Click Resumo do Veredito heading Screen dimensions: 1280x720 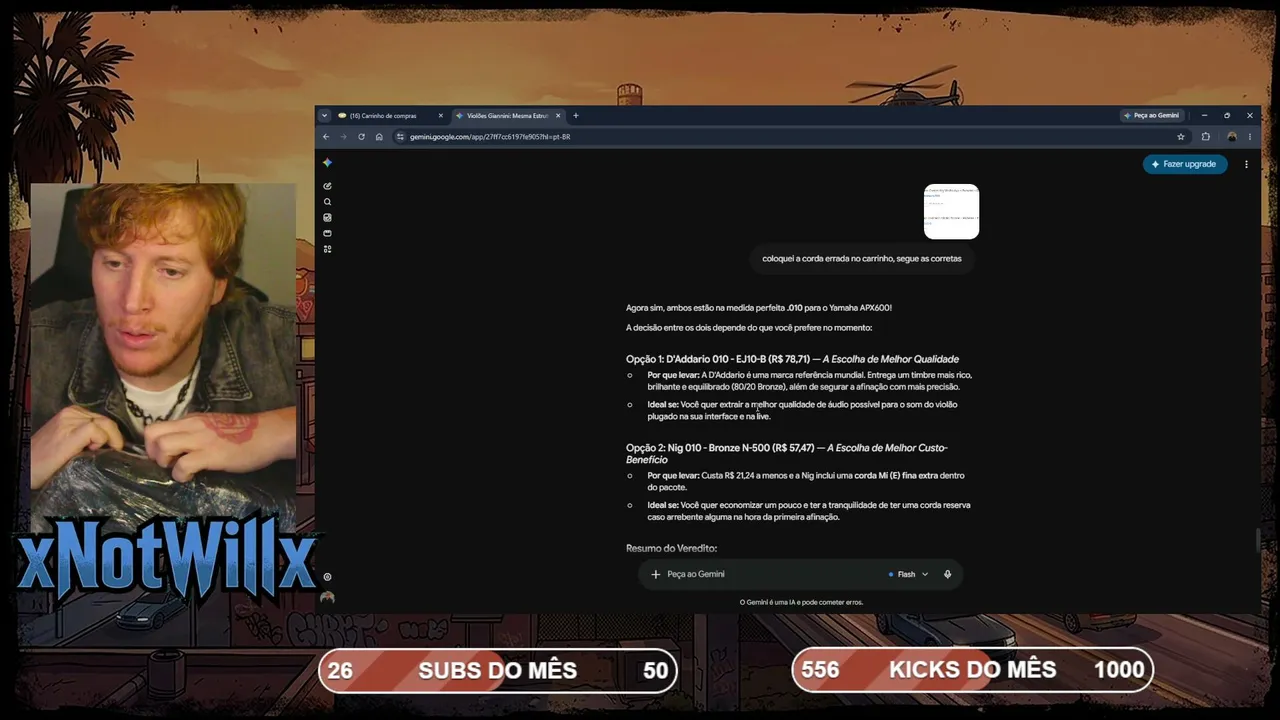pos(671,548)
